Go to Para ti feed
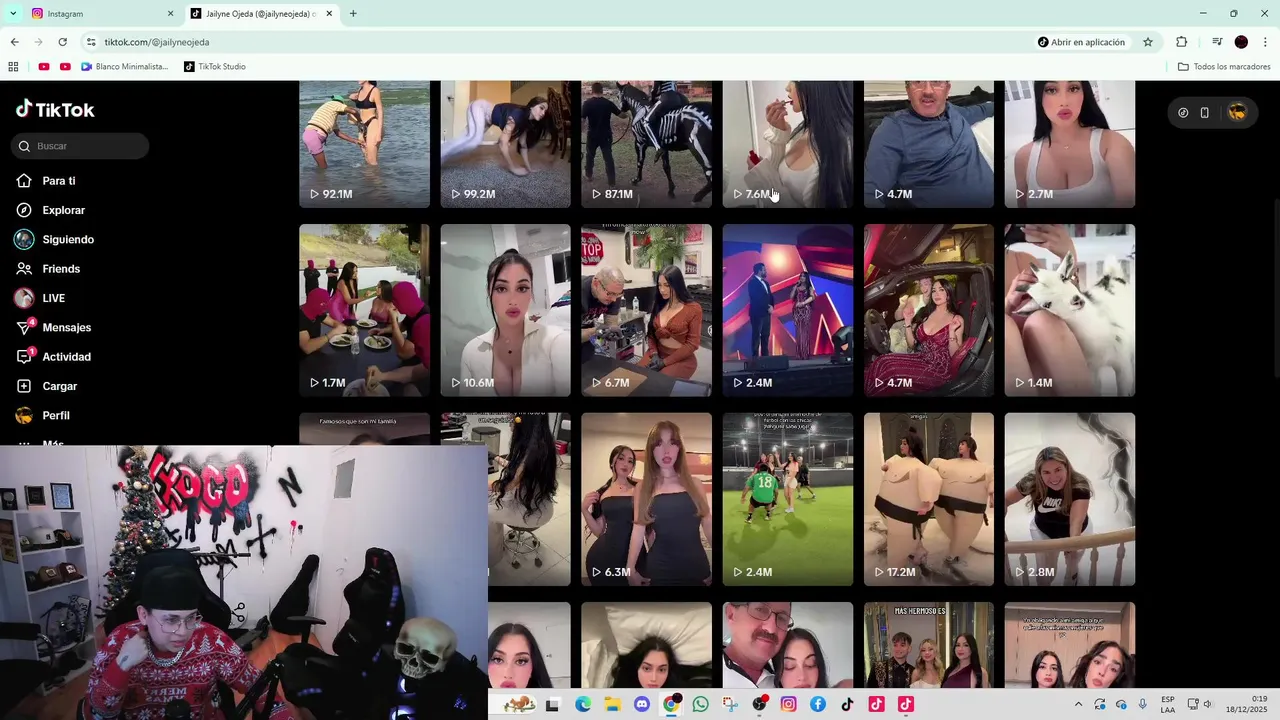This screenshot has width=1280, height=720. [59, 181]
